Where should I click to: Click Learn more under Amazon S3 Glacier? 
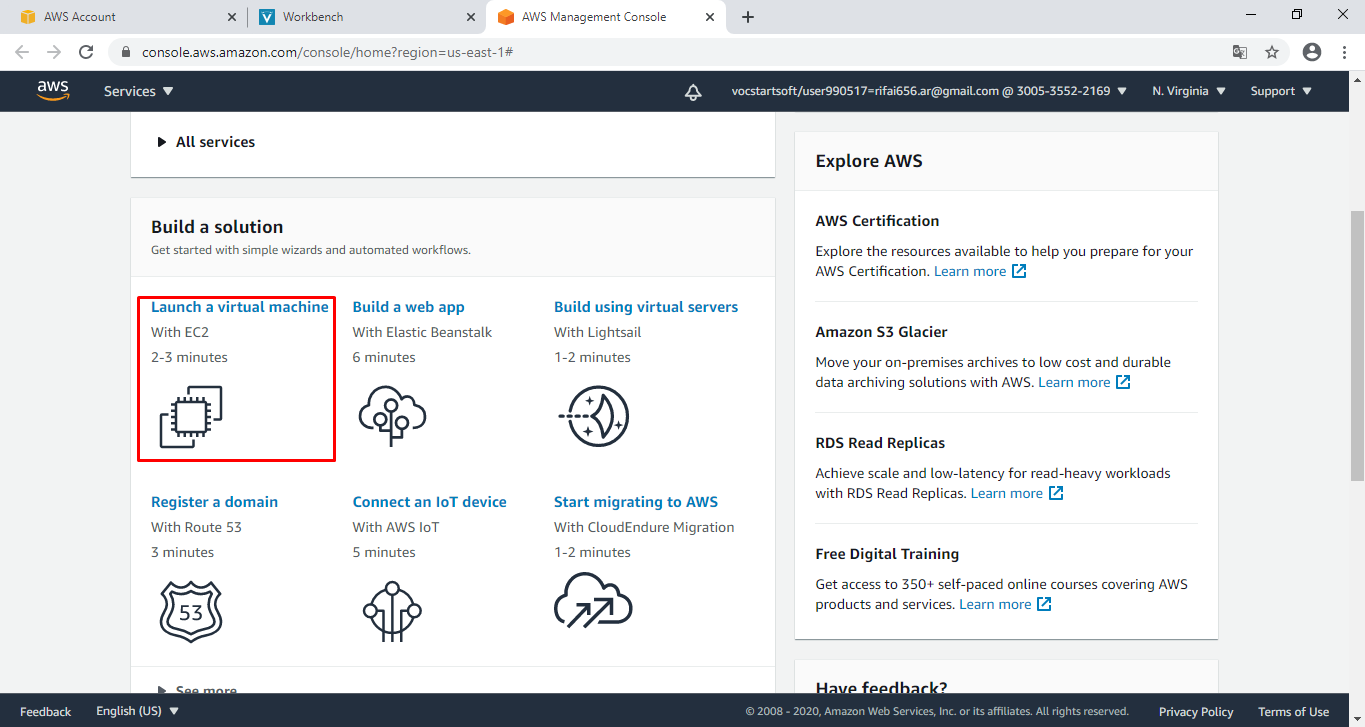[1074, 382]
